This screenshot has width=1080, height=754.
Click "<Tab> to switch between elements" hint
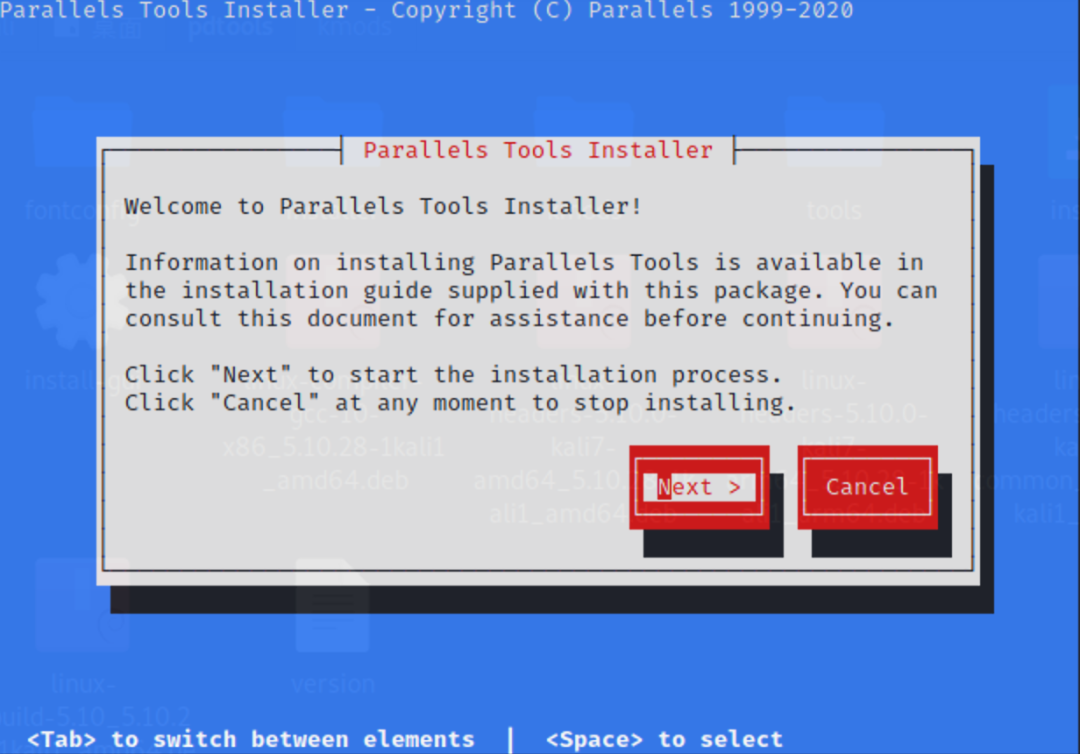coord(251,739)
